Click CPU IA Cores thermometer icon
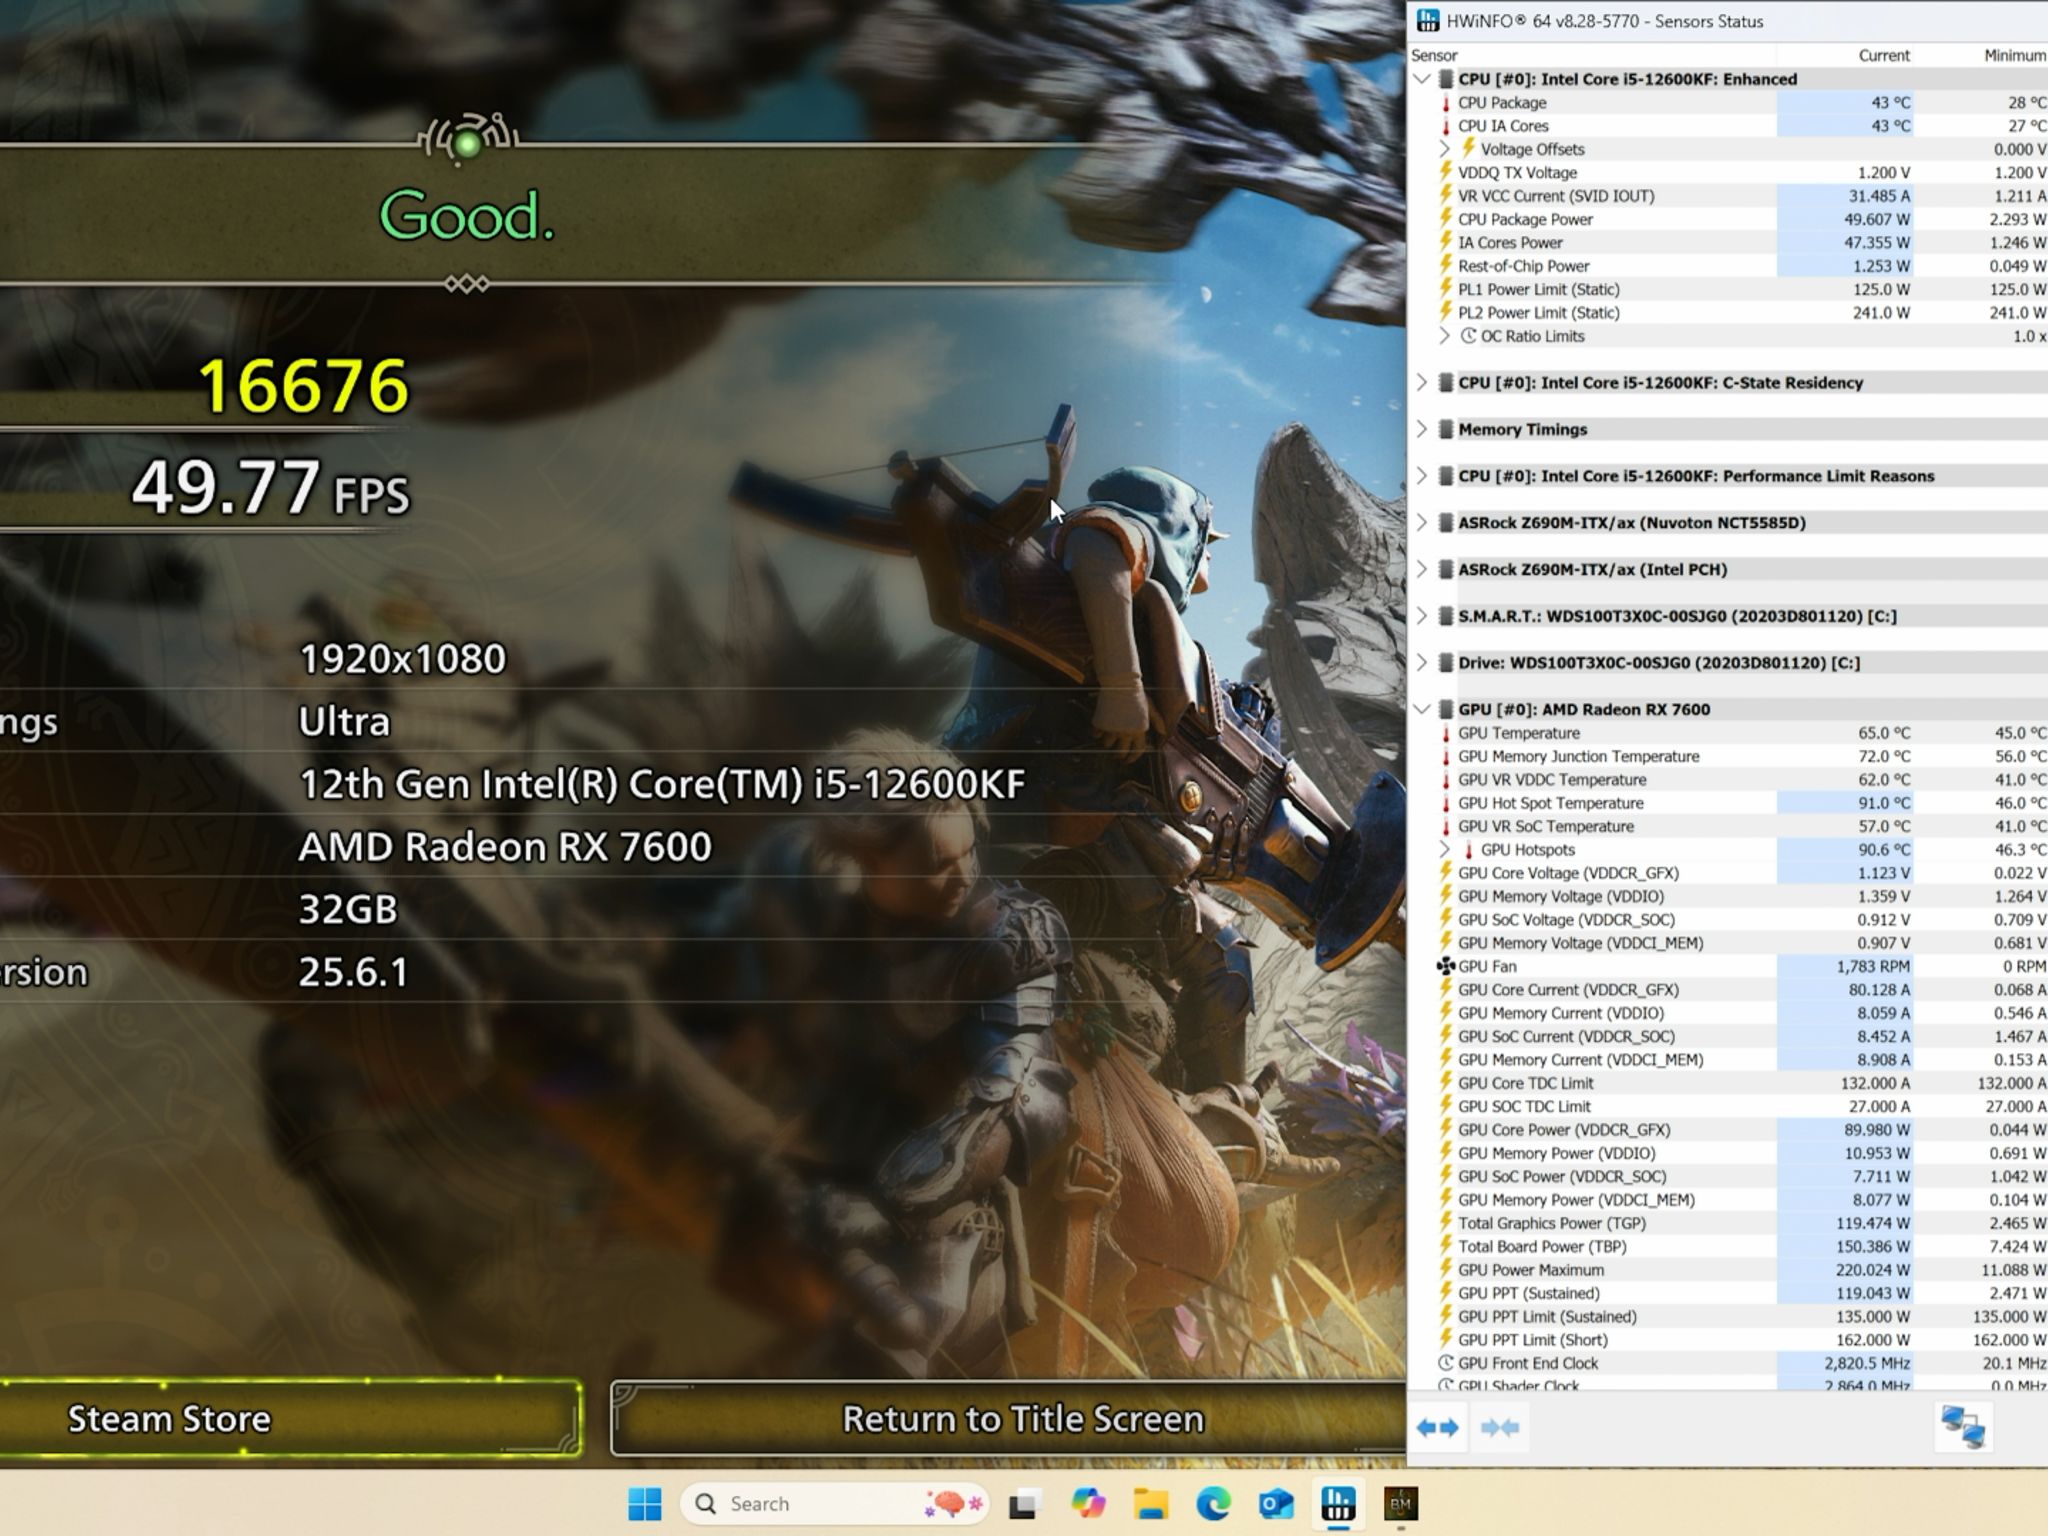The width and height of the screenshot is (2048, 1536). pos(1445,126)
